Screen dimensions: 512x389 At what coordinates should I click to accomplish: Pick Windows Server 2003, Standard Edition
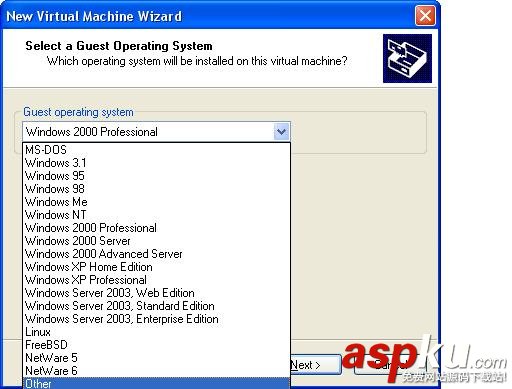pyautogui.click(x=156, y=306)
